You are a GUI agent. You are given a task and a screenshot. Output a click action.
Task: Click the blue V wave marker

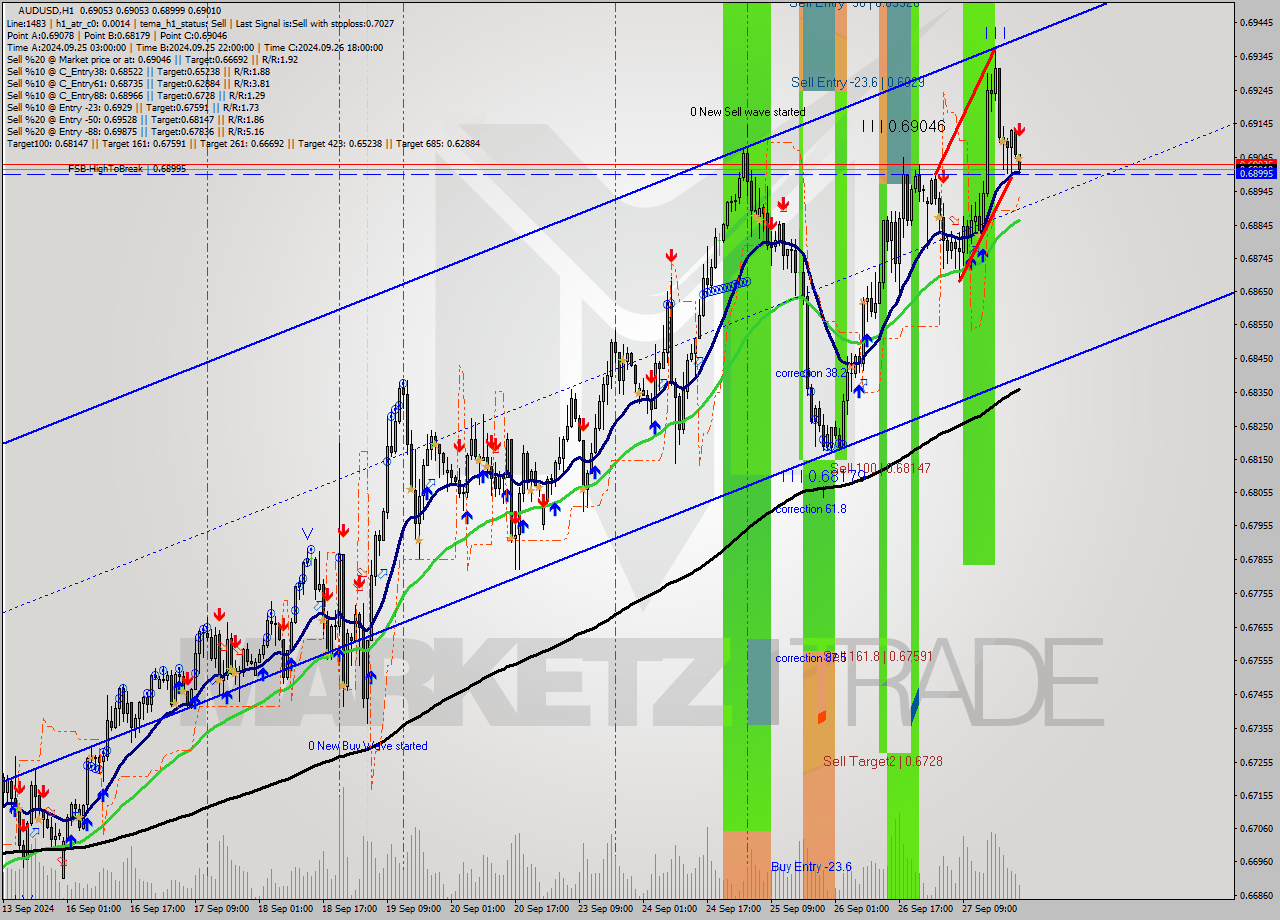pyautogui.click(x=308, y=533)
